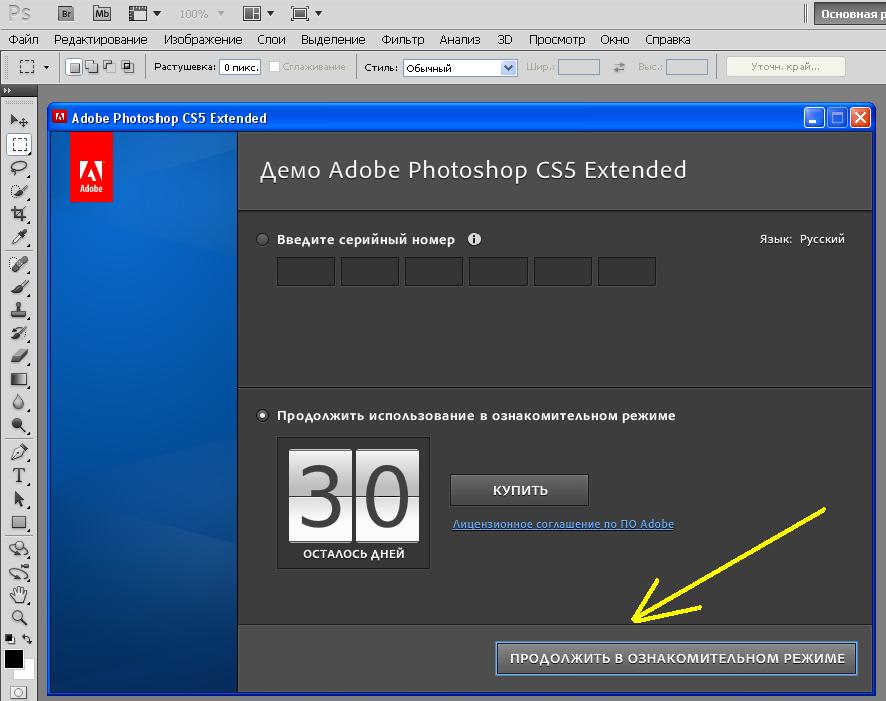Toggle the Сглаживание checkbox
The image size is (886, 701).
coord(275,67)
